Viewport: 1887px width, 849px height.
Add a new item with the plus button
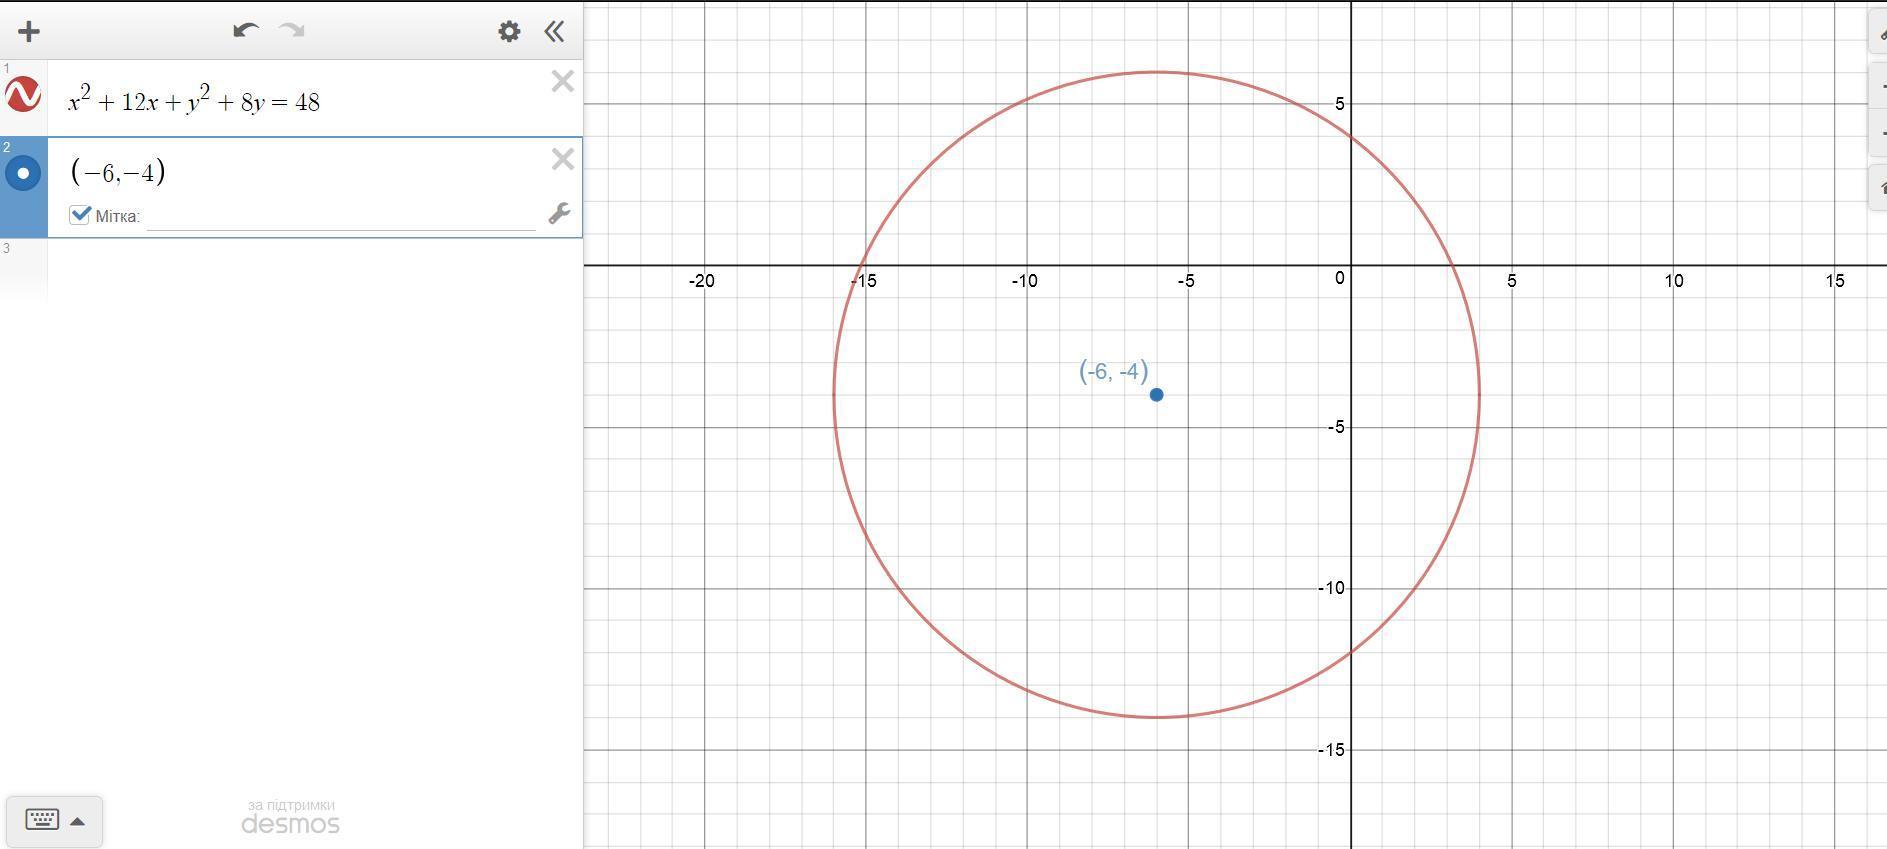(x=29, y=31)
